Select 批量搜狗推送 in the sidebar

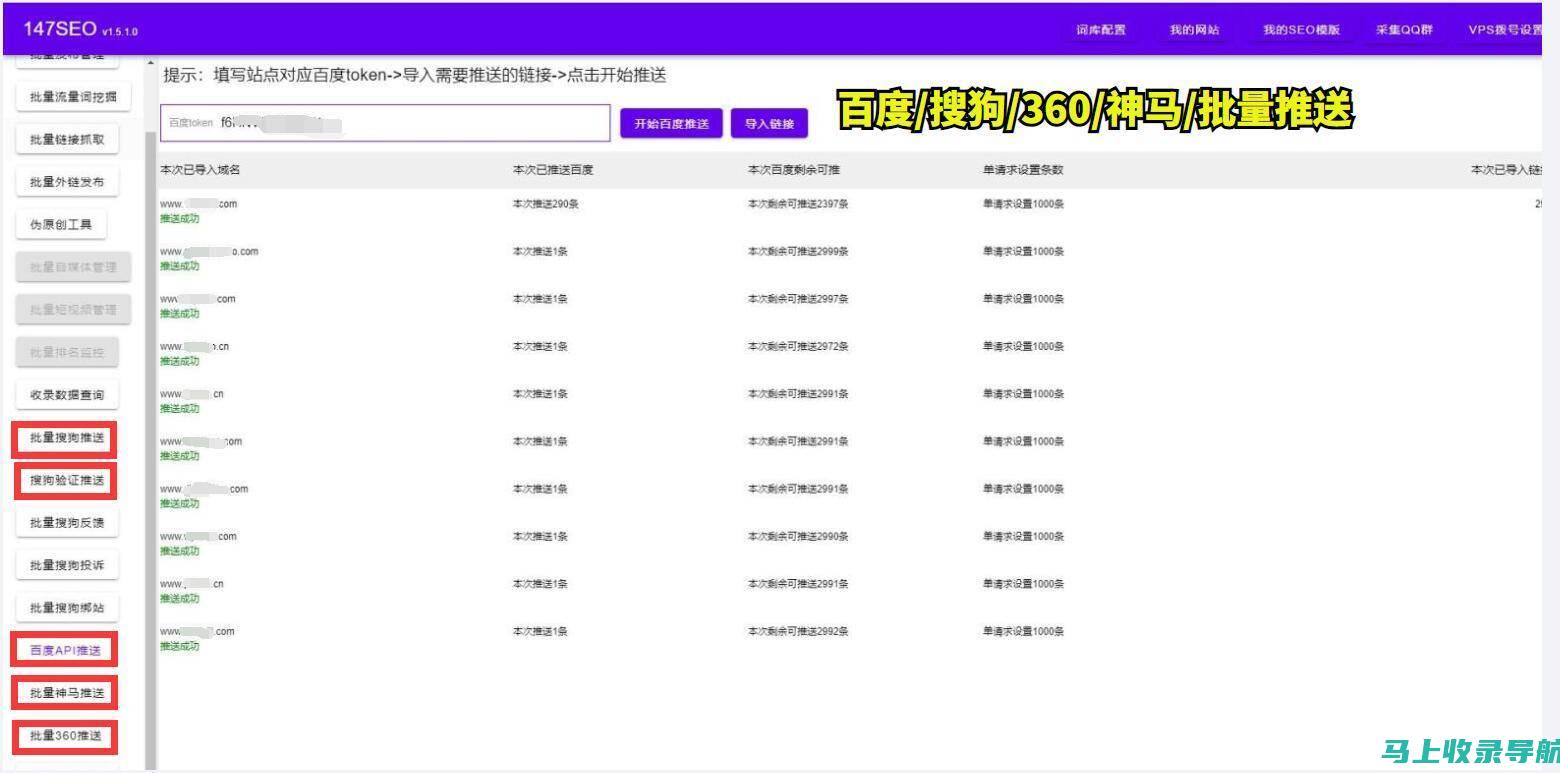coord(66,438)
